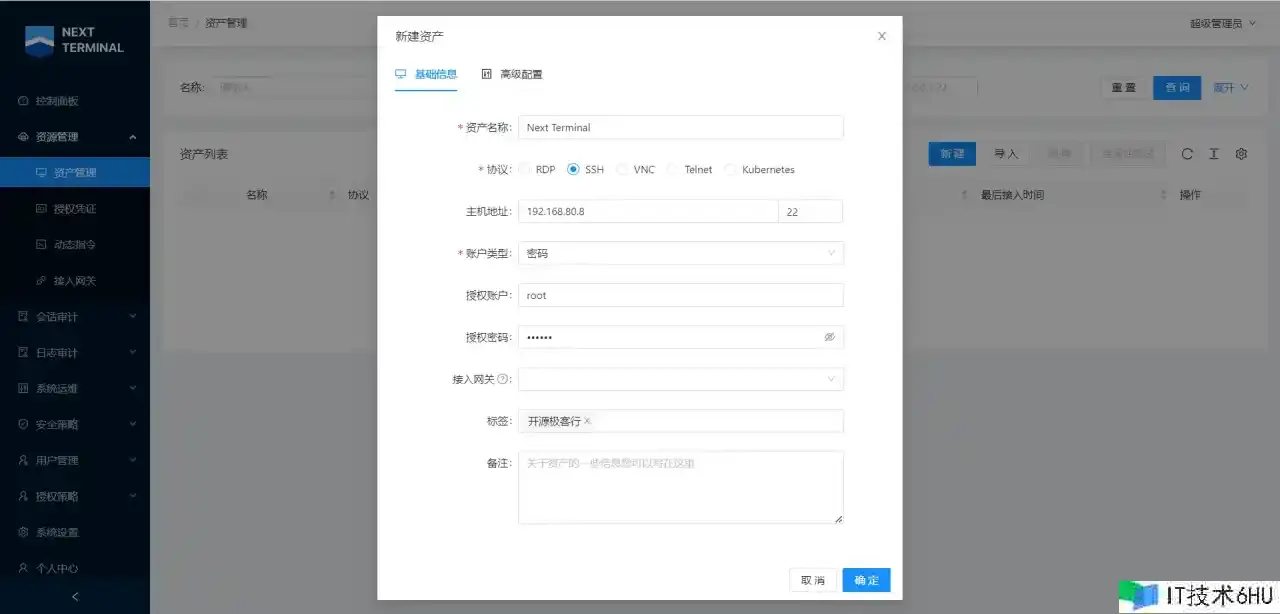
Task: Open column settings gear above asset table
Action: click(1241, 154)
